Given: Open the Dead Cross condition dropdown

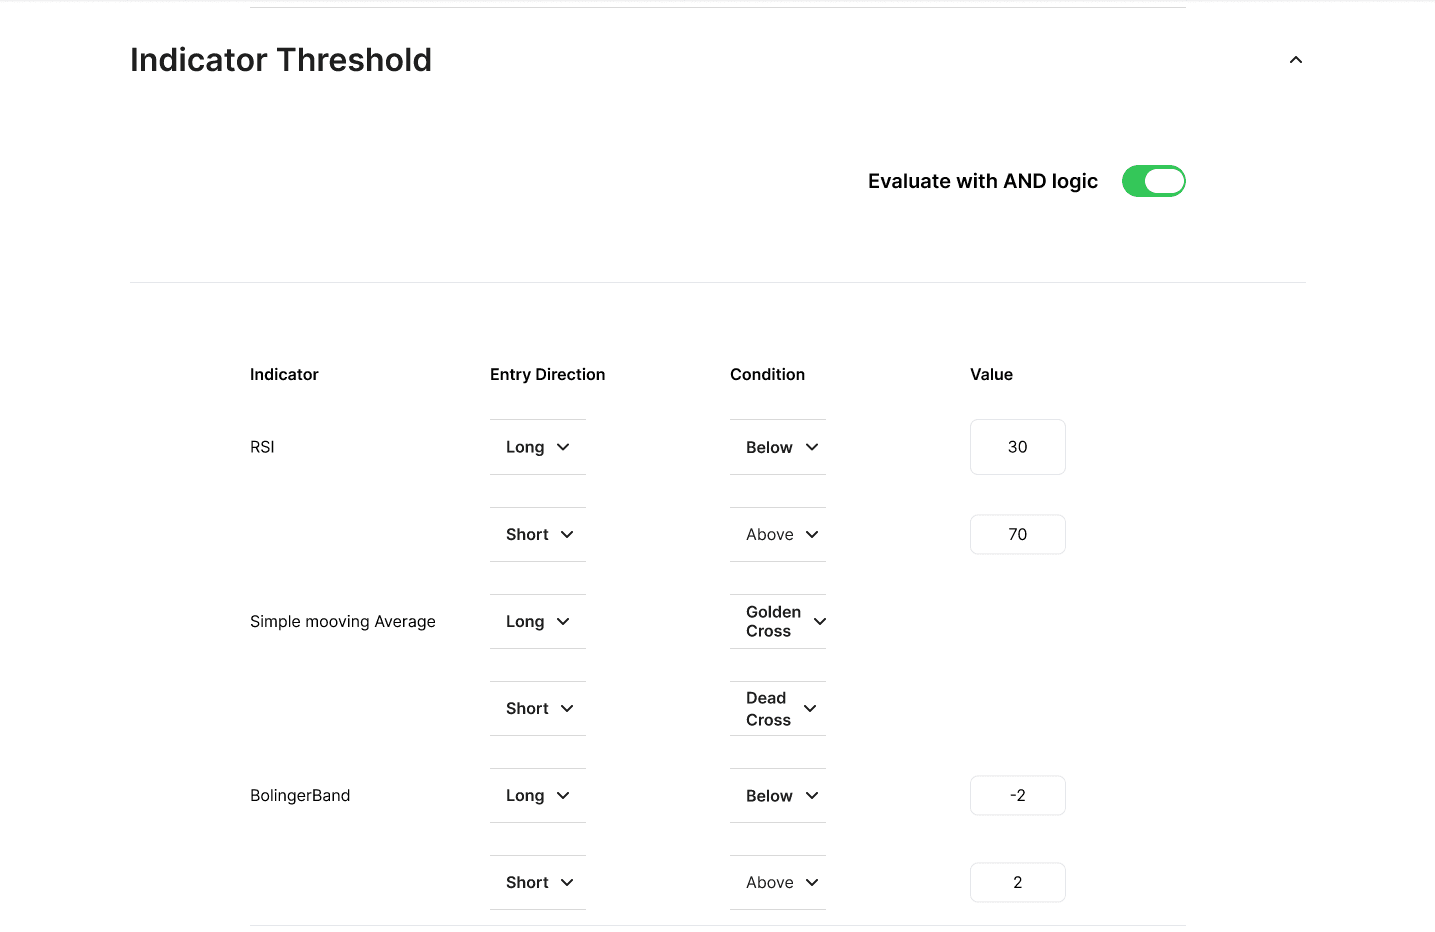Looking at the screenshot, I should (x=781, y=709).
